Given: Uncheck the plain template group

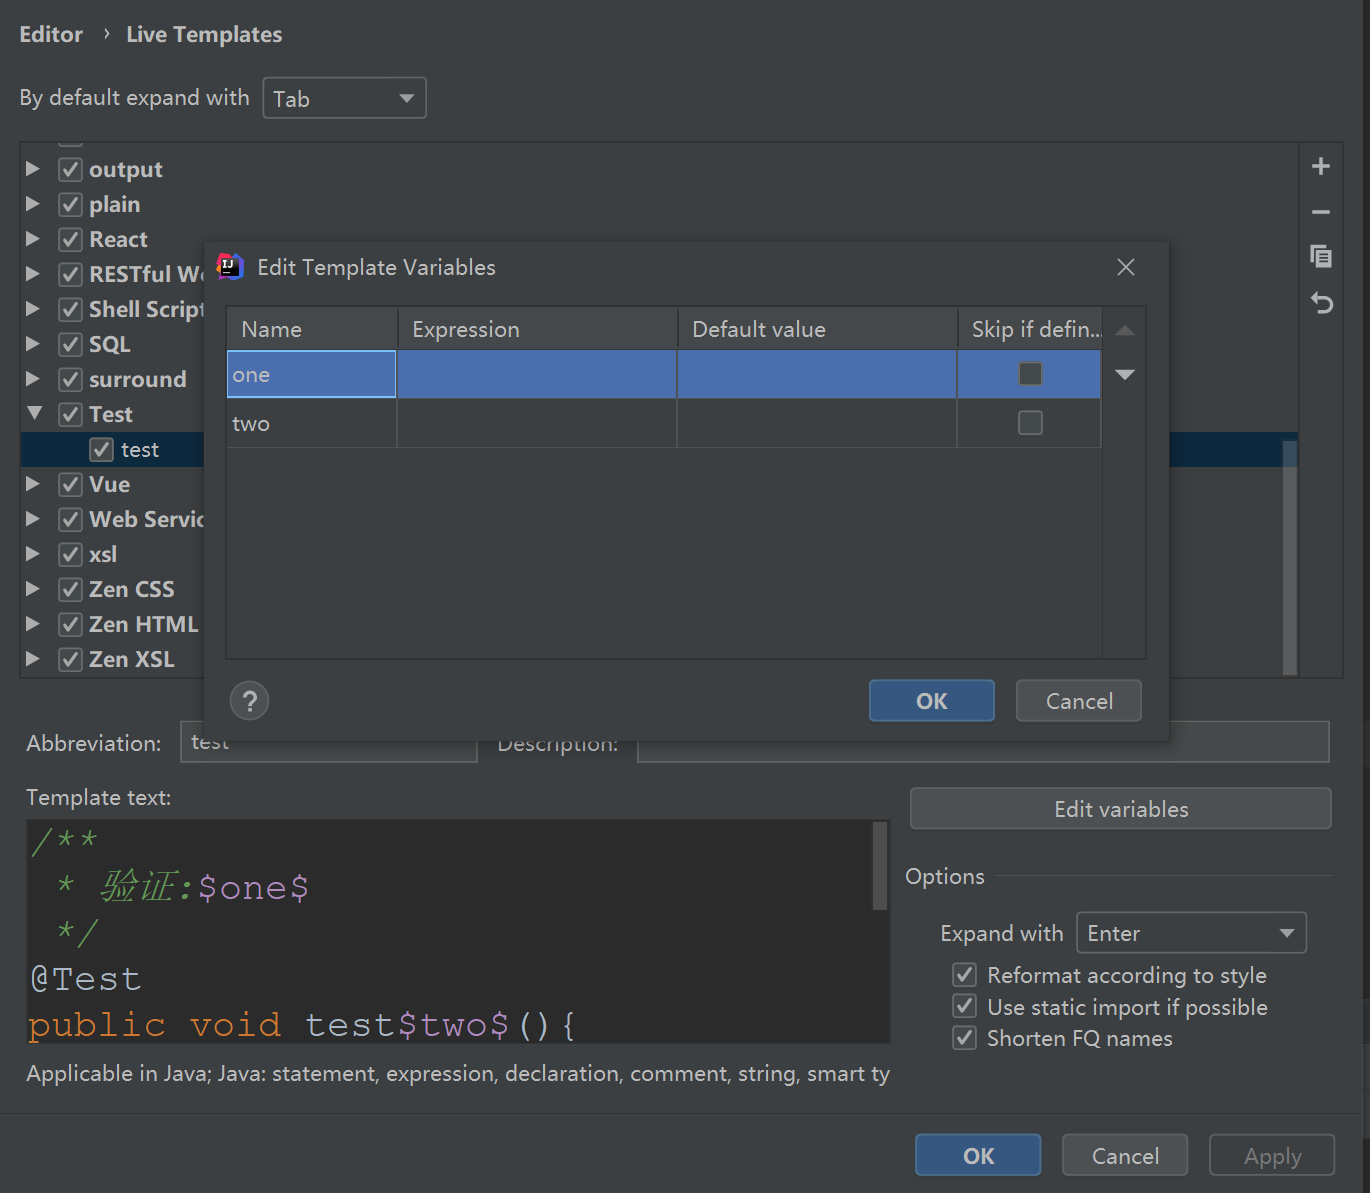Looking at the screenshot, I should 70,204.
